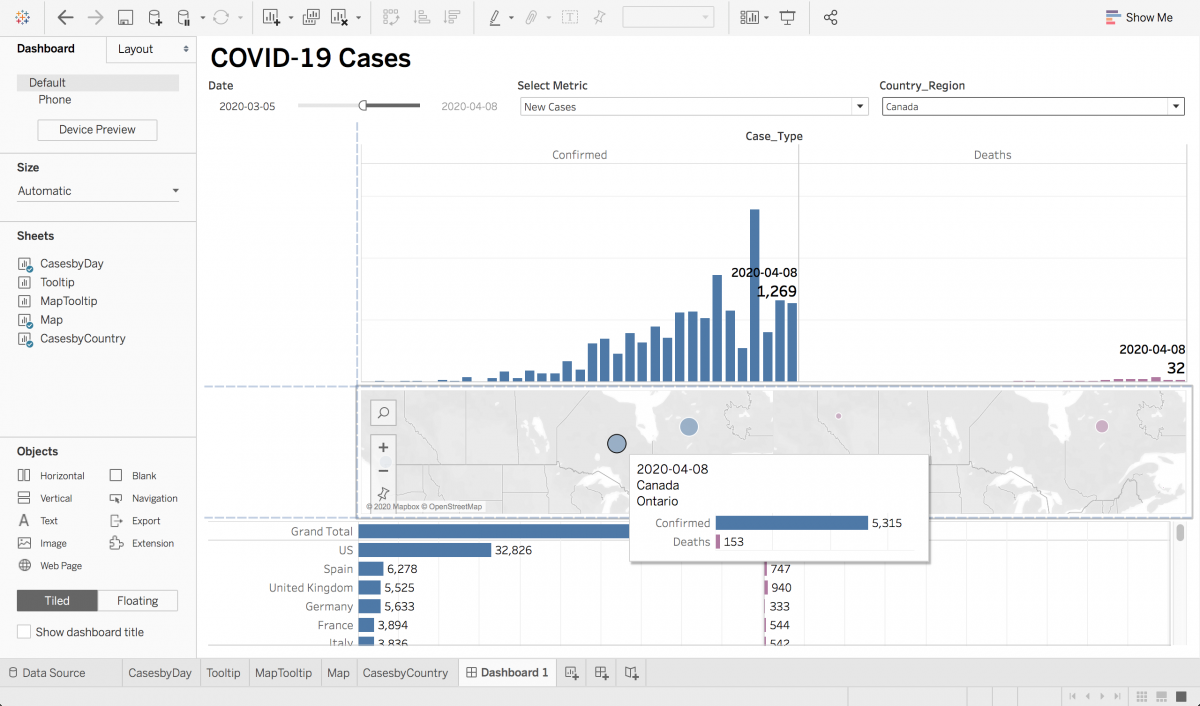The width and height of the screenshot is (1200, 706).
Task: Open the Map worksheet tab
Action: [x=338, y=672]
